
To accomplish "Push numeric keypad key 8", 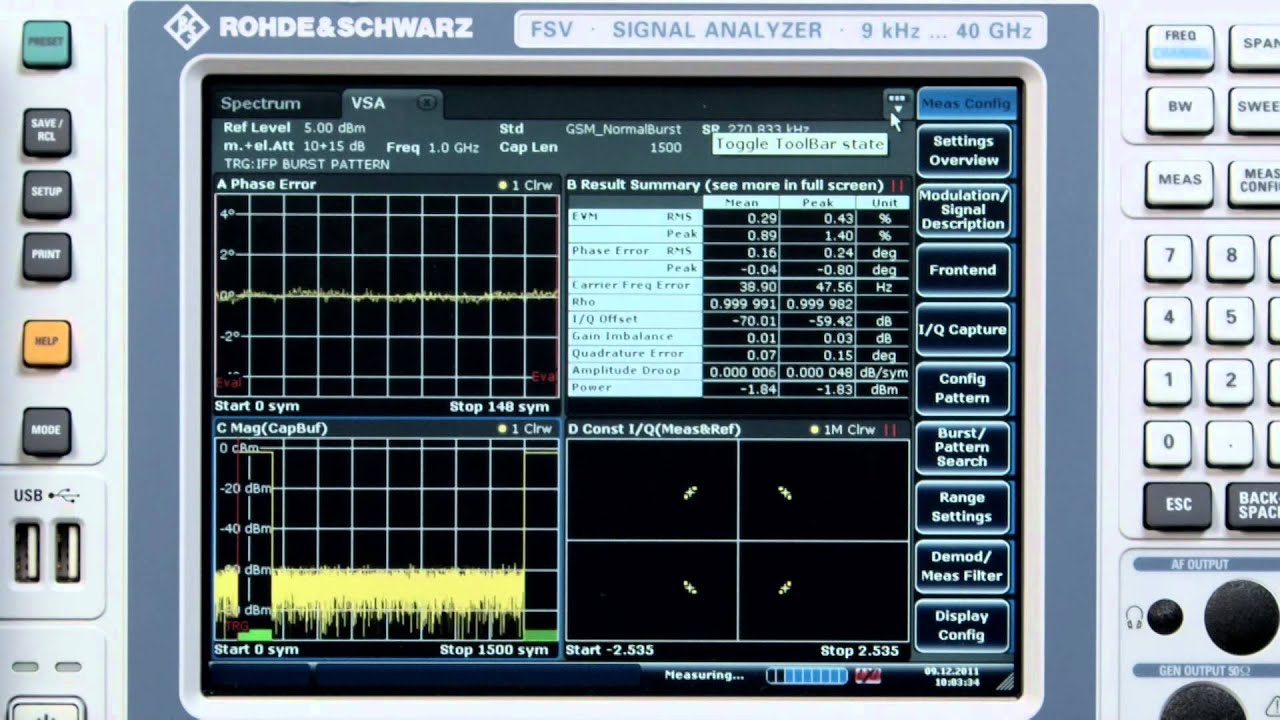I will (x=1231, y=257).
